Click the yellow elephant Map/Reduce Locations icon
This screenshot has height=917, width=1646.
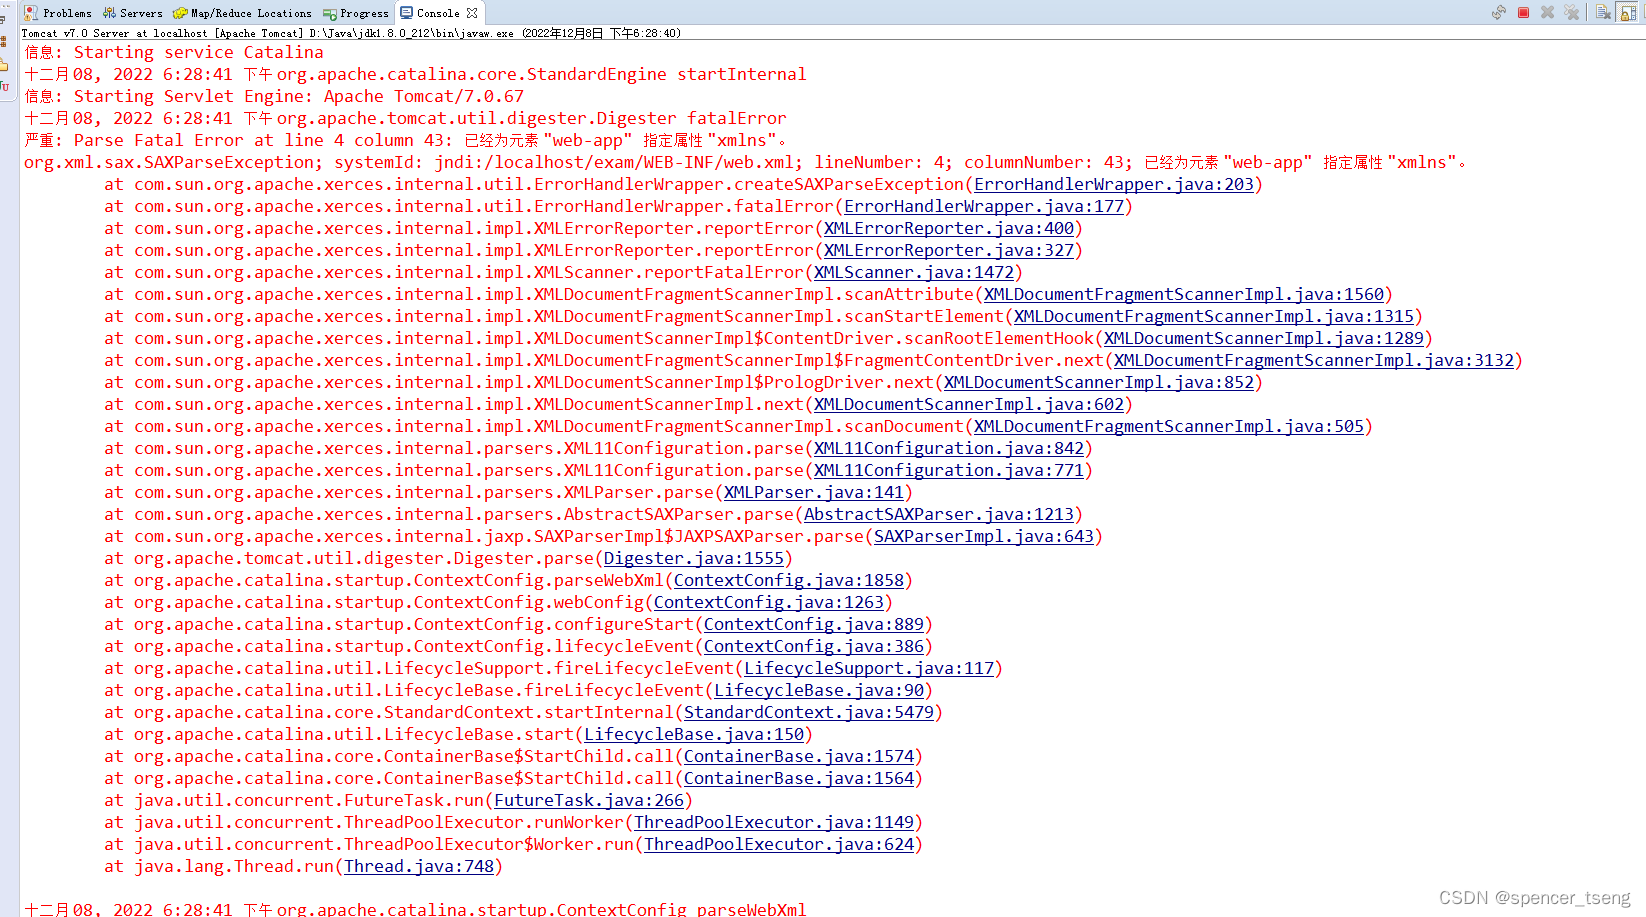point(180,13)
